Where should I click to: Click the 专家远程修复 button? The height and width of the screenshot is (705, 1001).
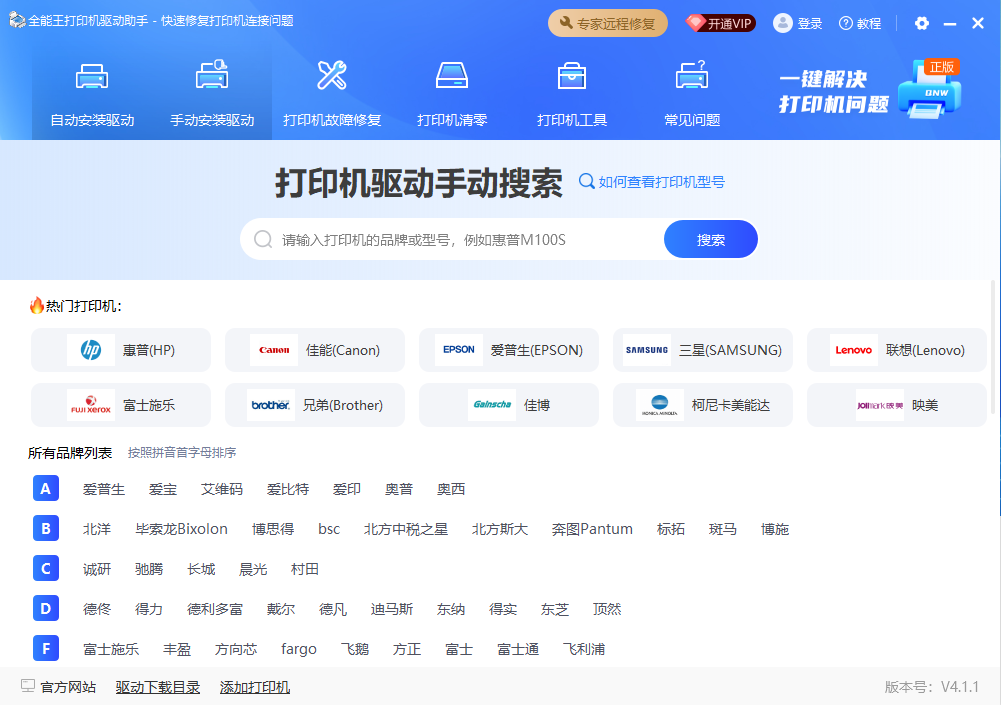click(607, 23)
